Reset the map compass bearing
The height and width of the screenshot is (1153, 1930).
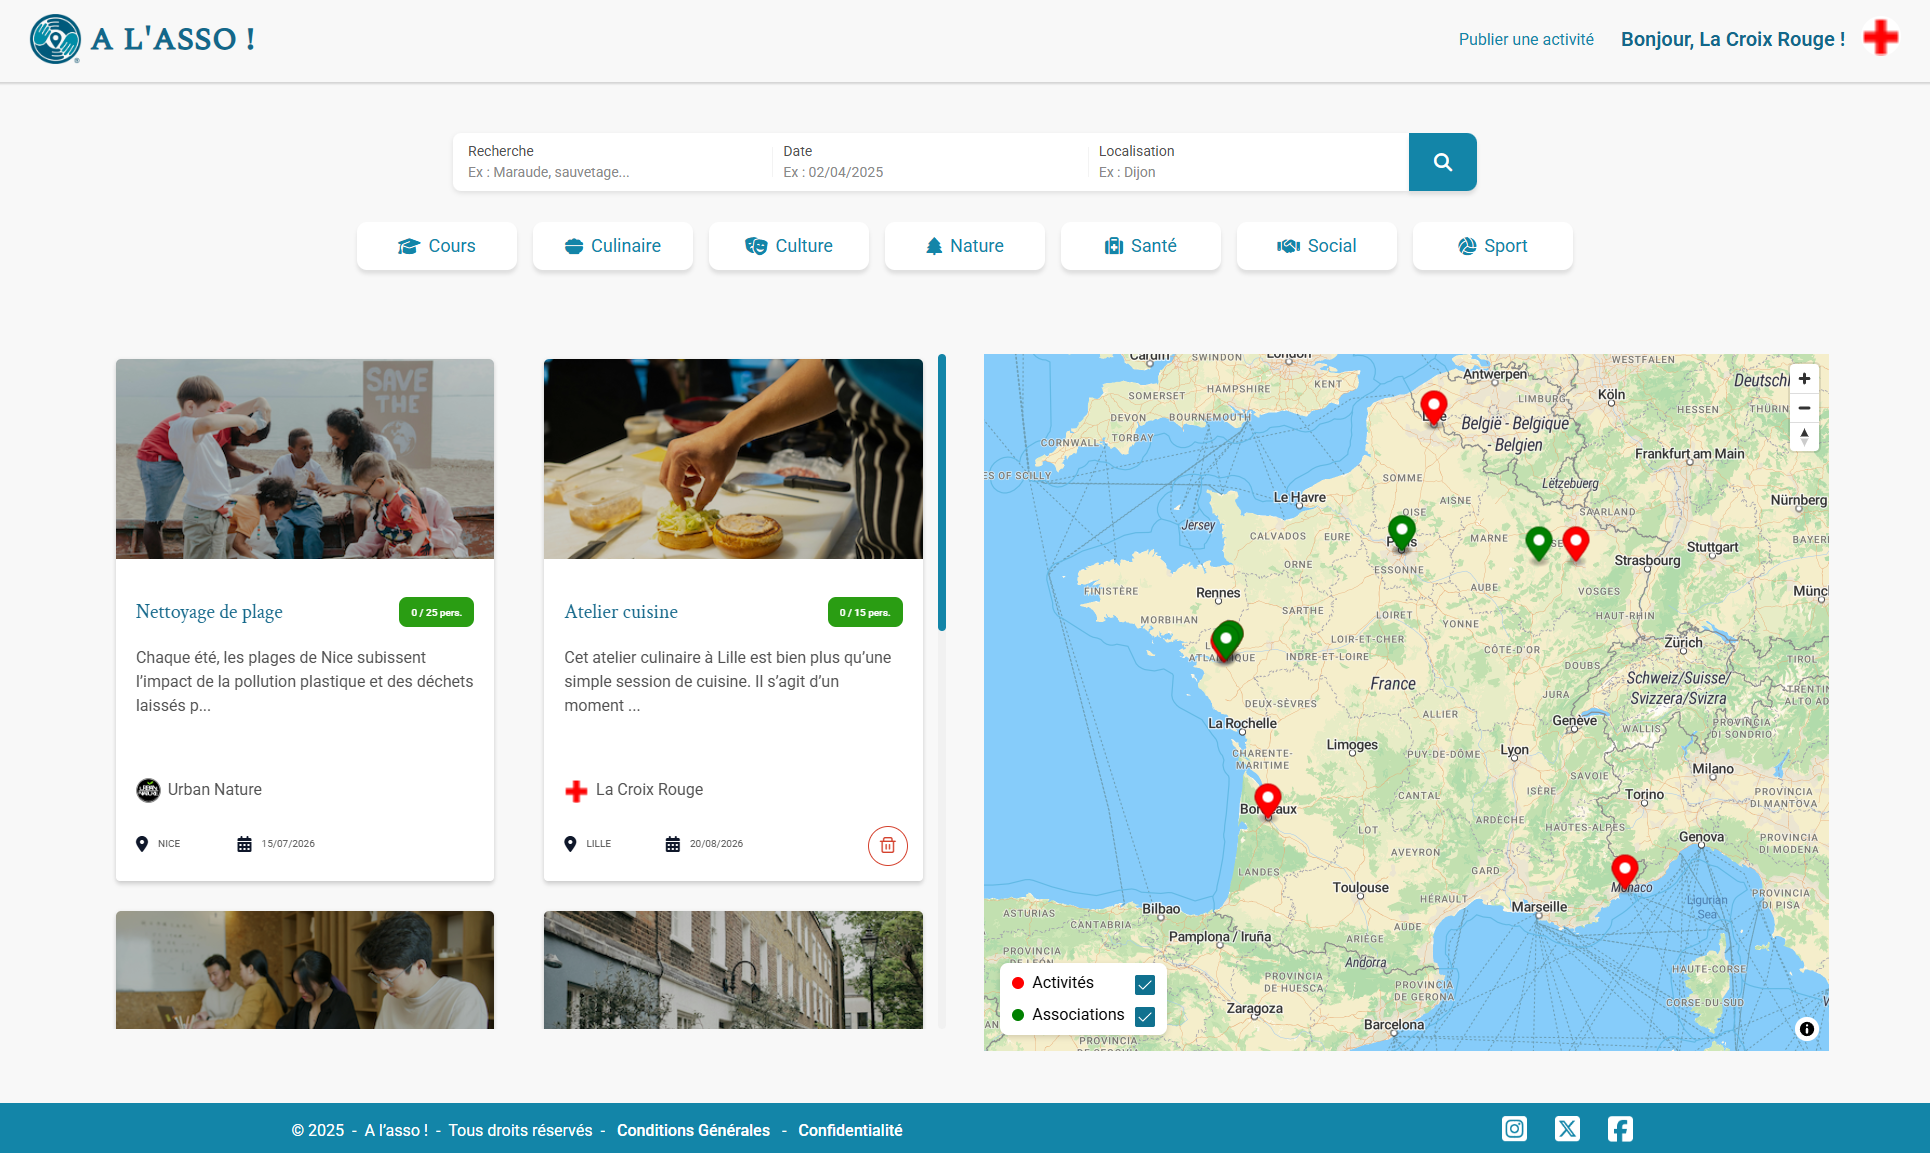click(x=1804, y=436)
